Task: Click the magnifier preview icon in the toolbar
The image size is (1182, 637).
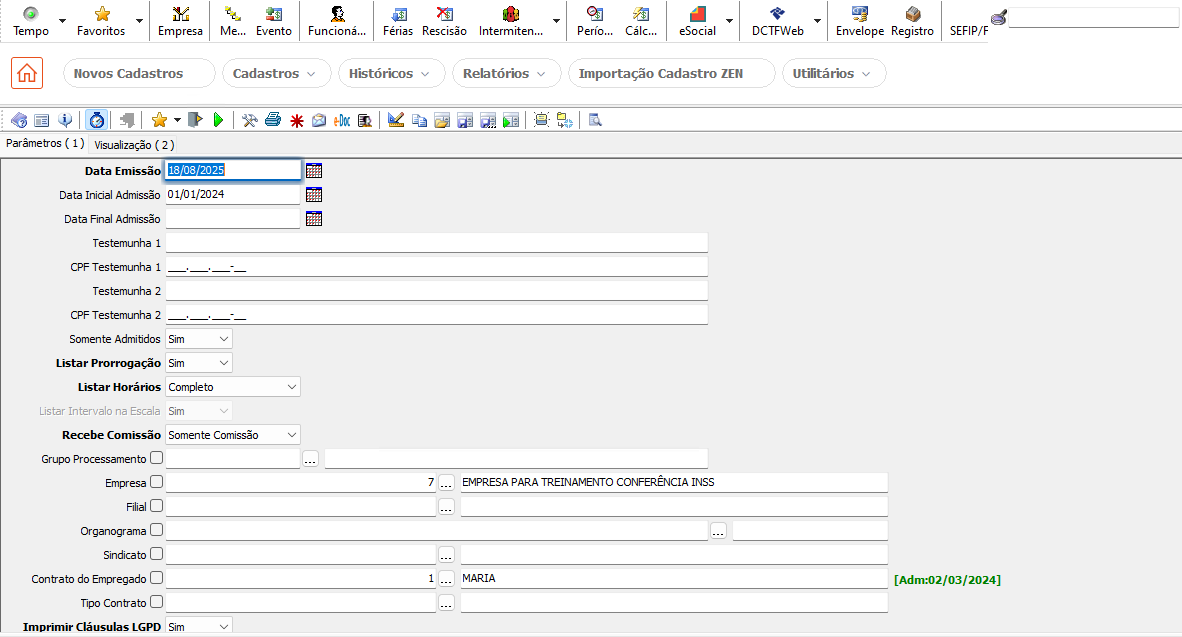Action: pyautogui.click(x=595, y=120)
